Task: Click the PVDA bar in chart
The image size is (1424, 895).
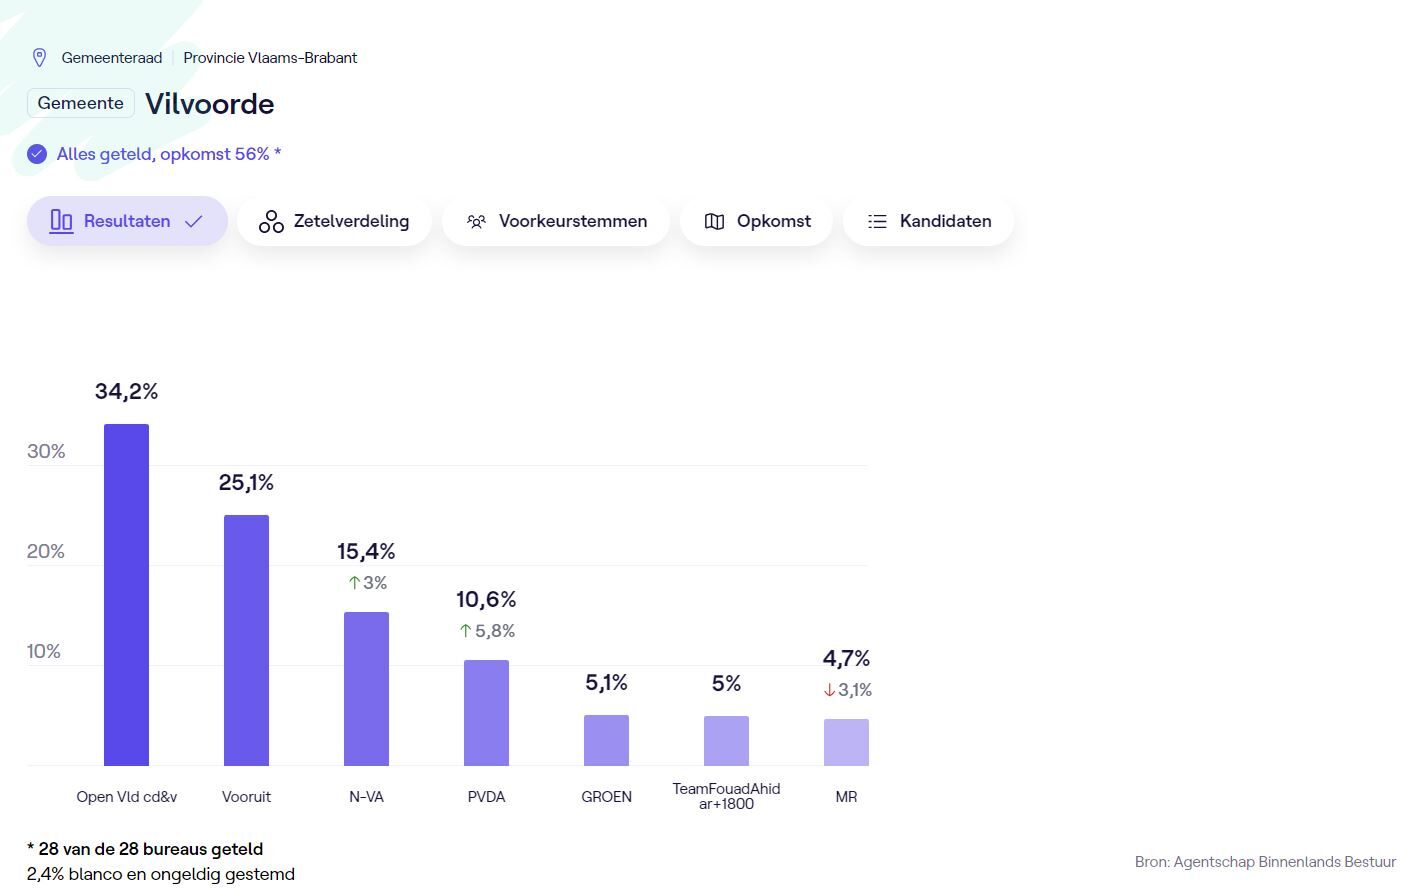Action: tap(486, 712)
